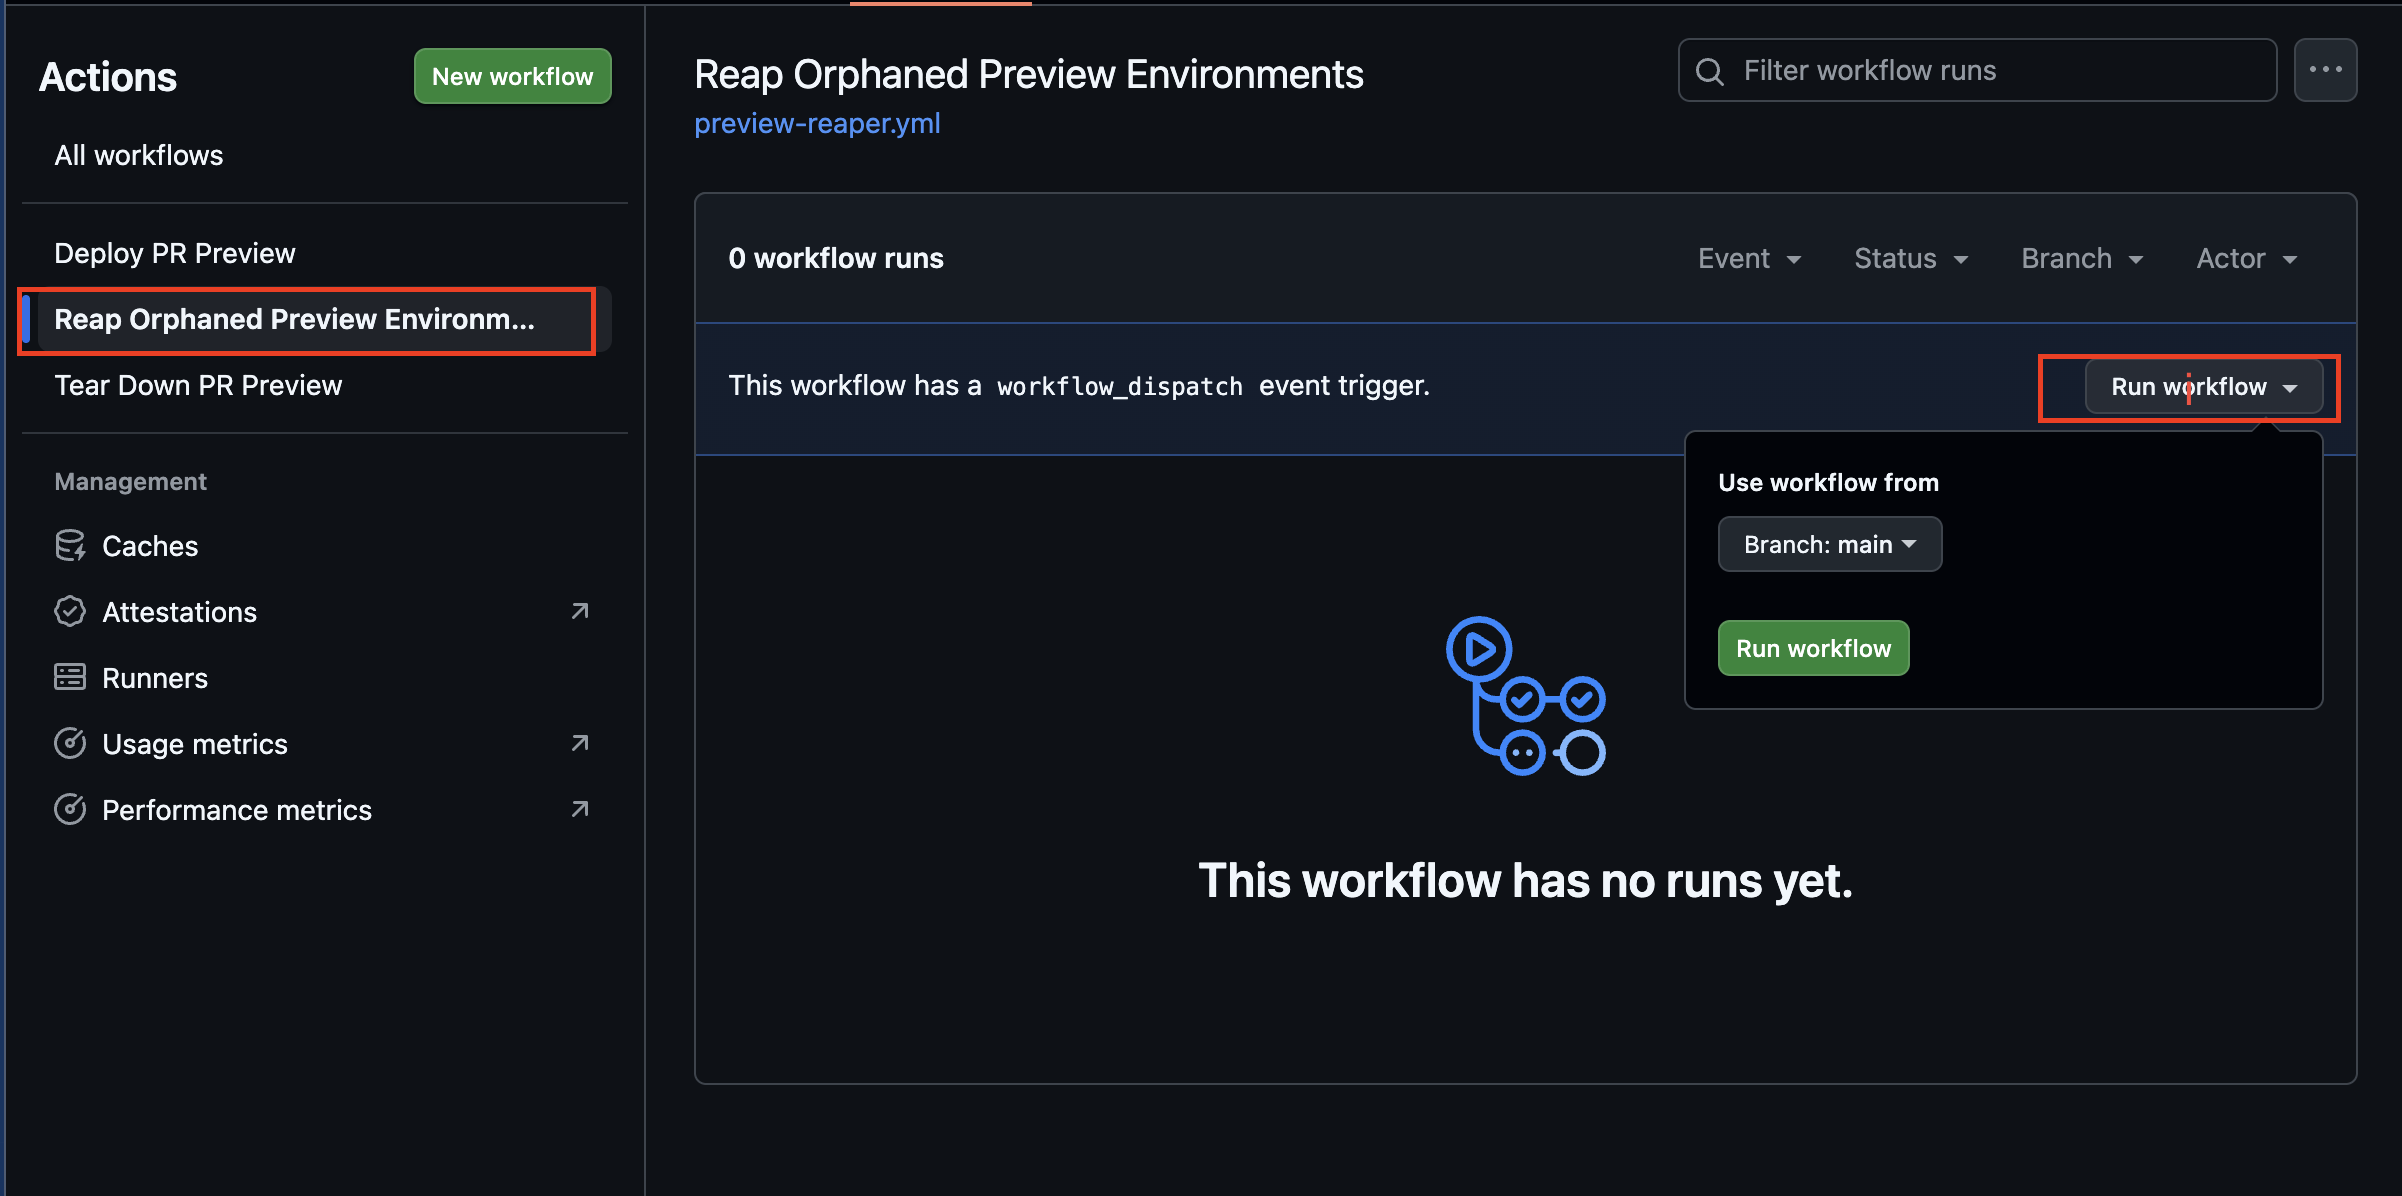Click the Management section heading
Screen dimensions: 2402x1196
pos(131,482)
